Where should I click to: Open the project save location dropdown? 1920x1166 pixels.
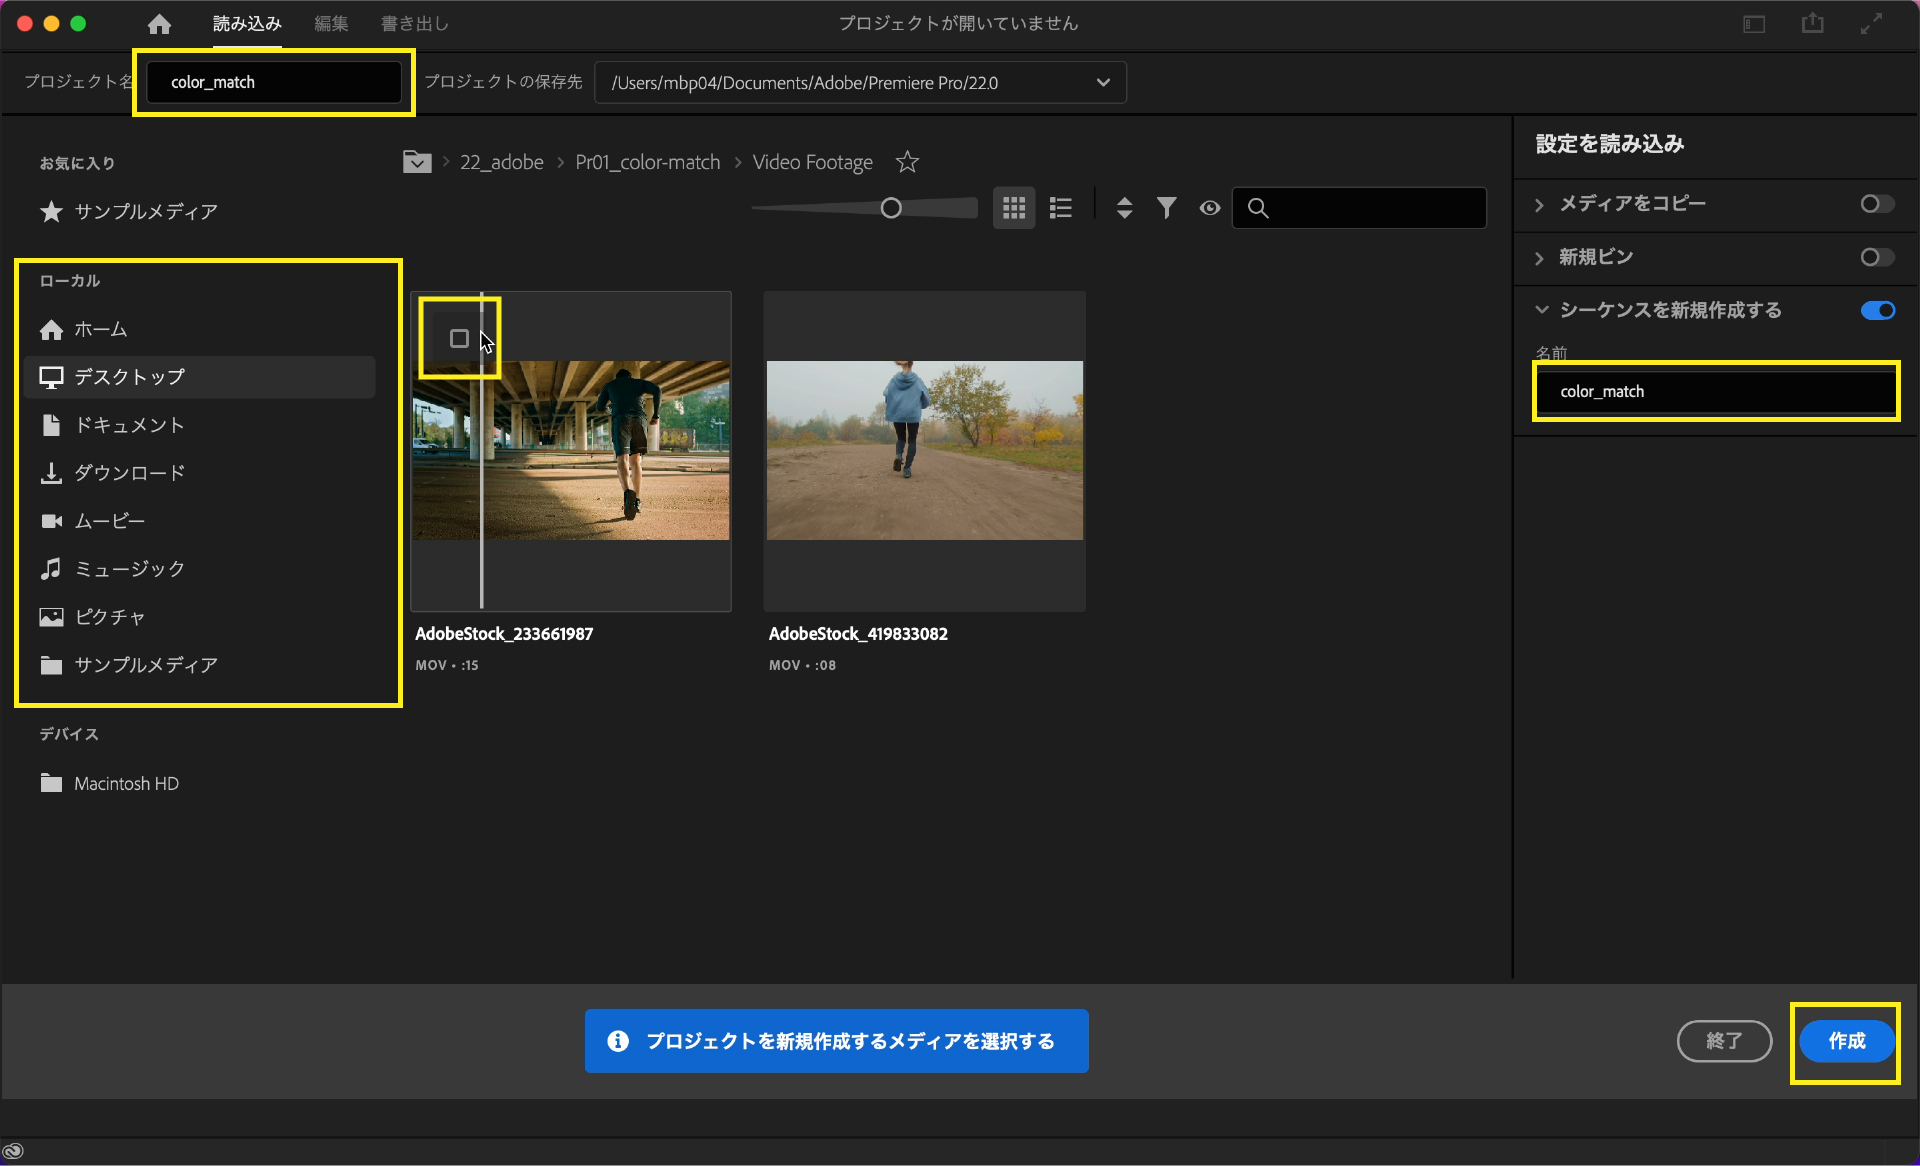[x=1103, y=83]
